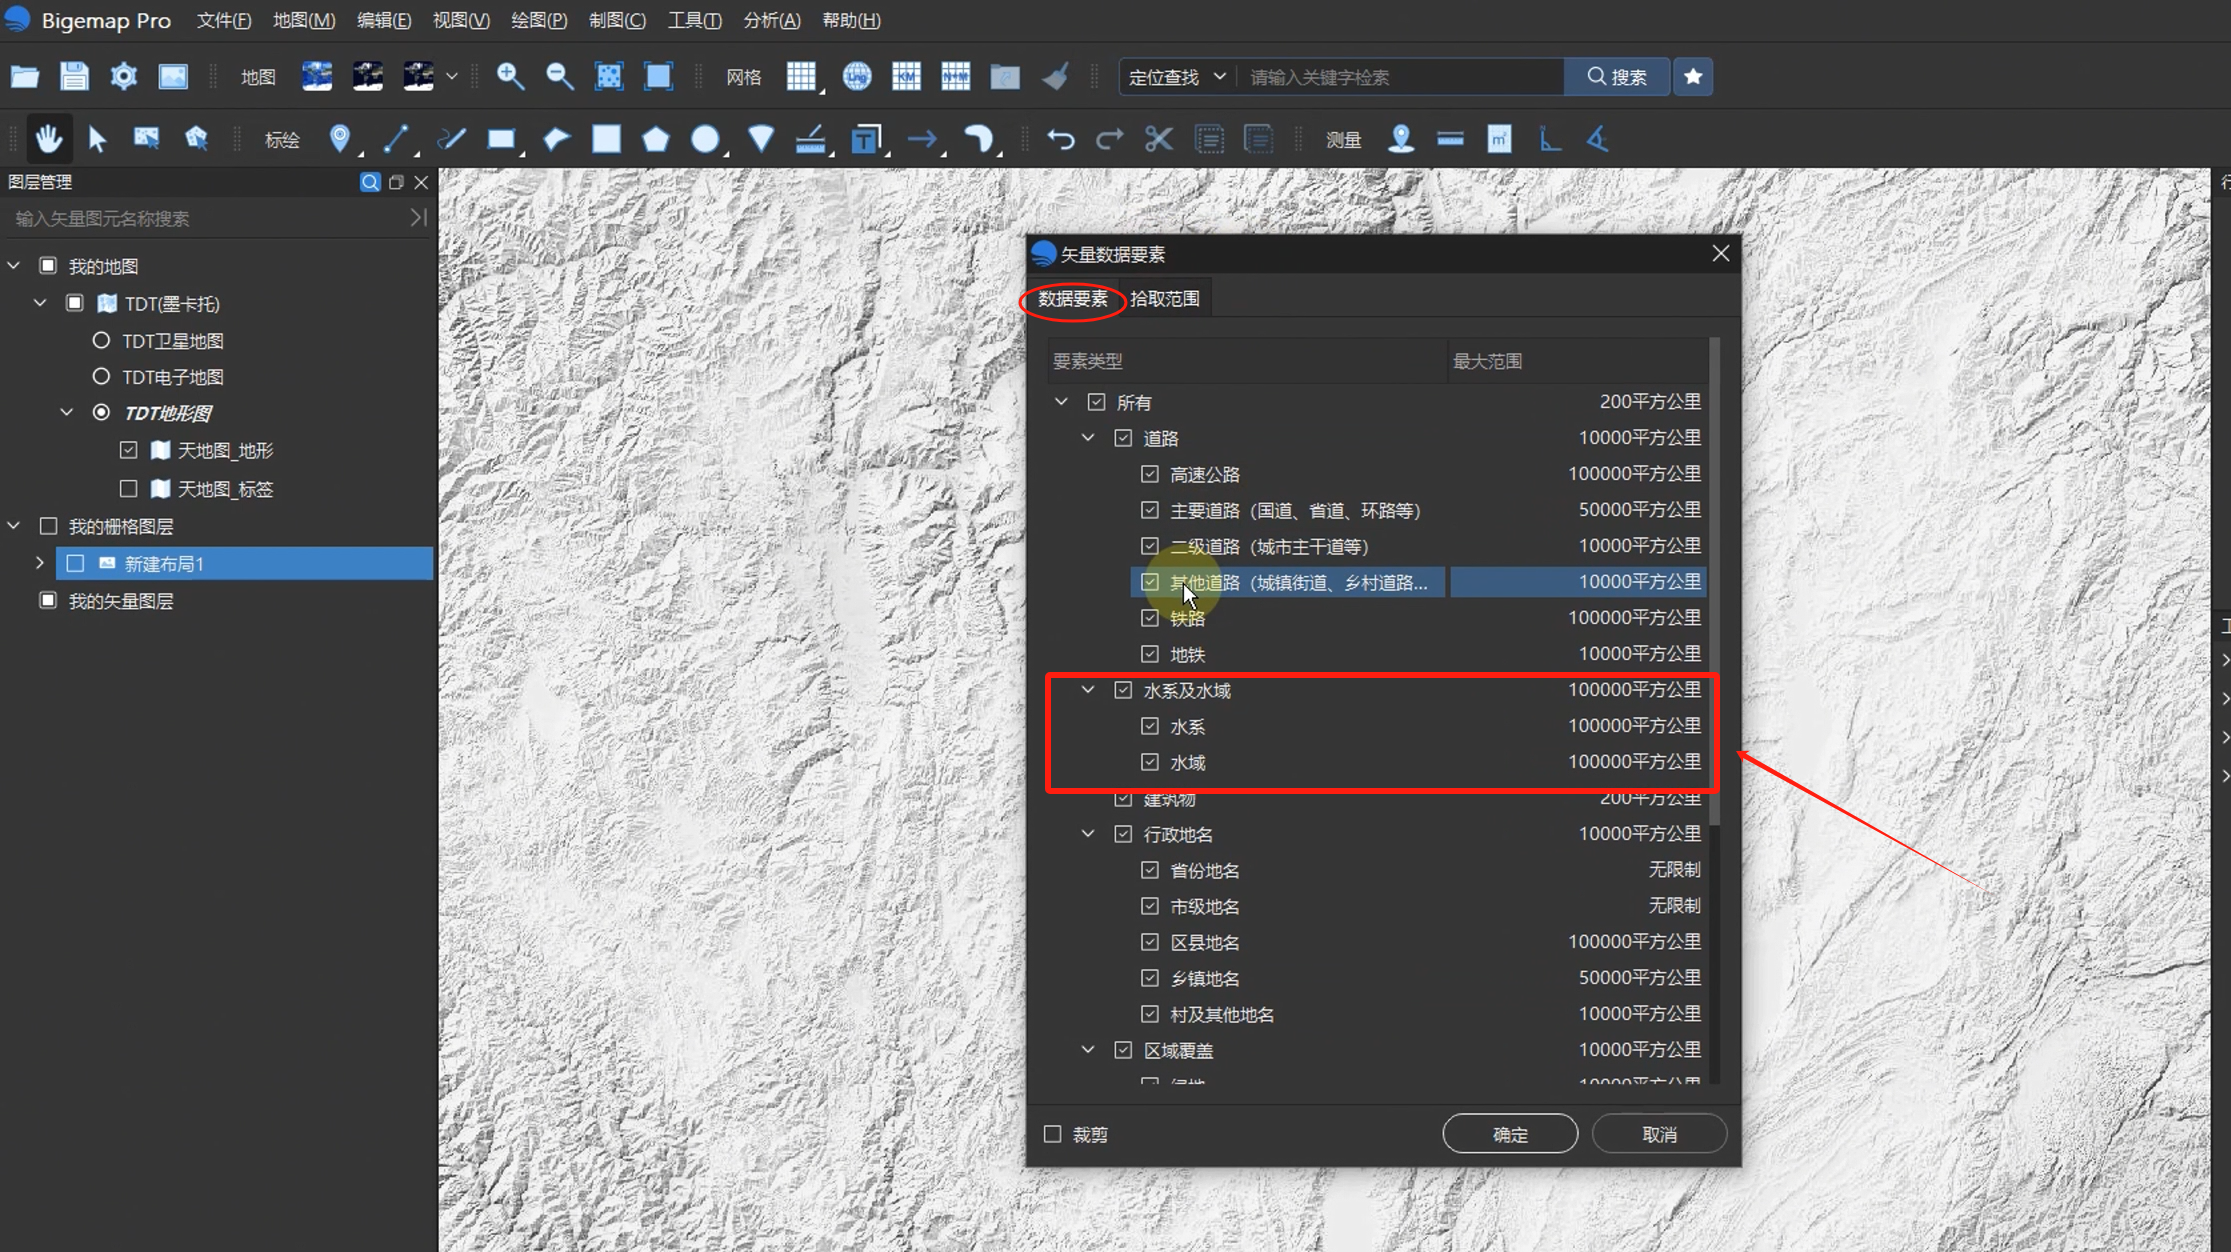2231x1252 pixels.
Task: Switch to the 拾取范围 tab
Action: 1164,298
